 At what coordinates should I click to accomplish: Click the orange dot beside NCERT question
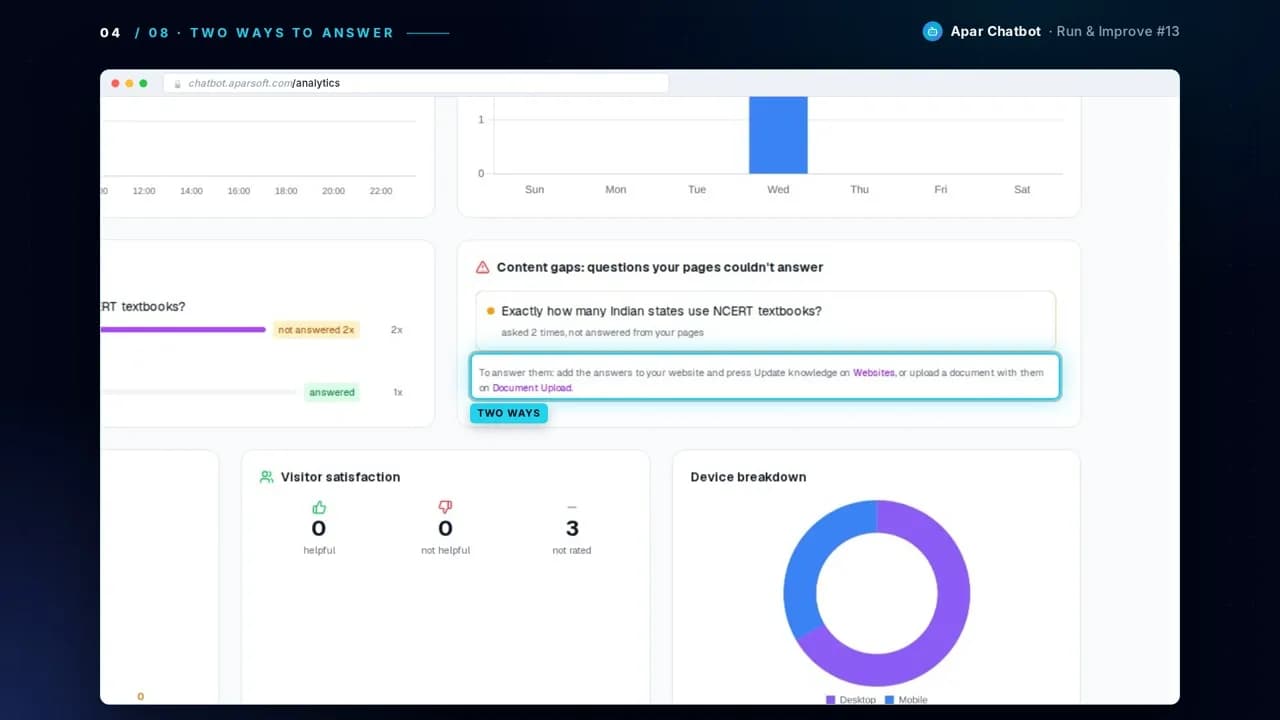click(490, 311)
